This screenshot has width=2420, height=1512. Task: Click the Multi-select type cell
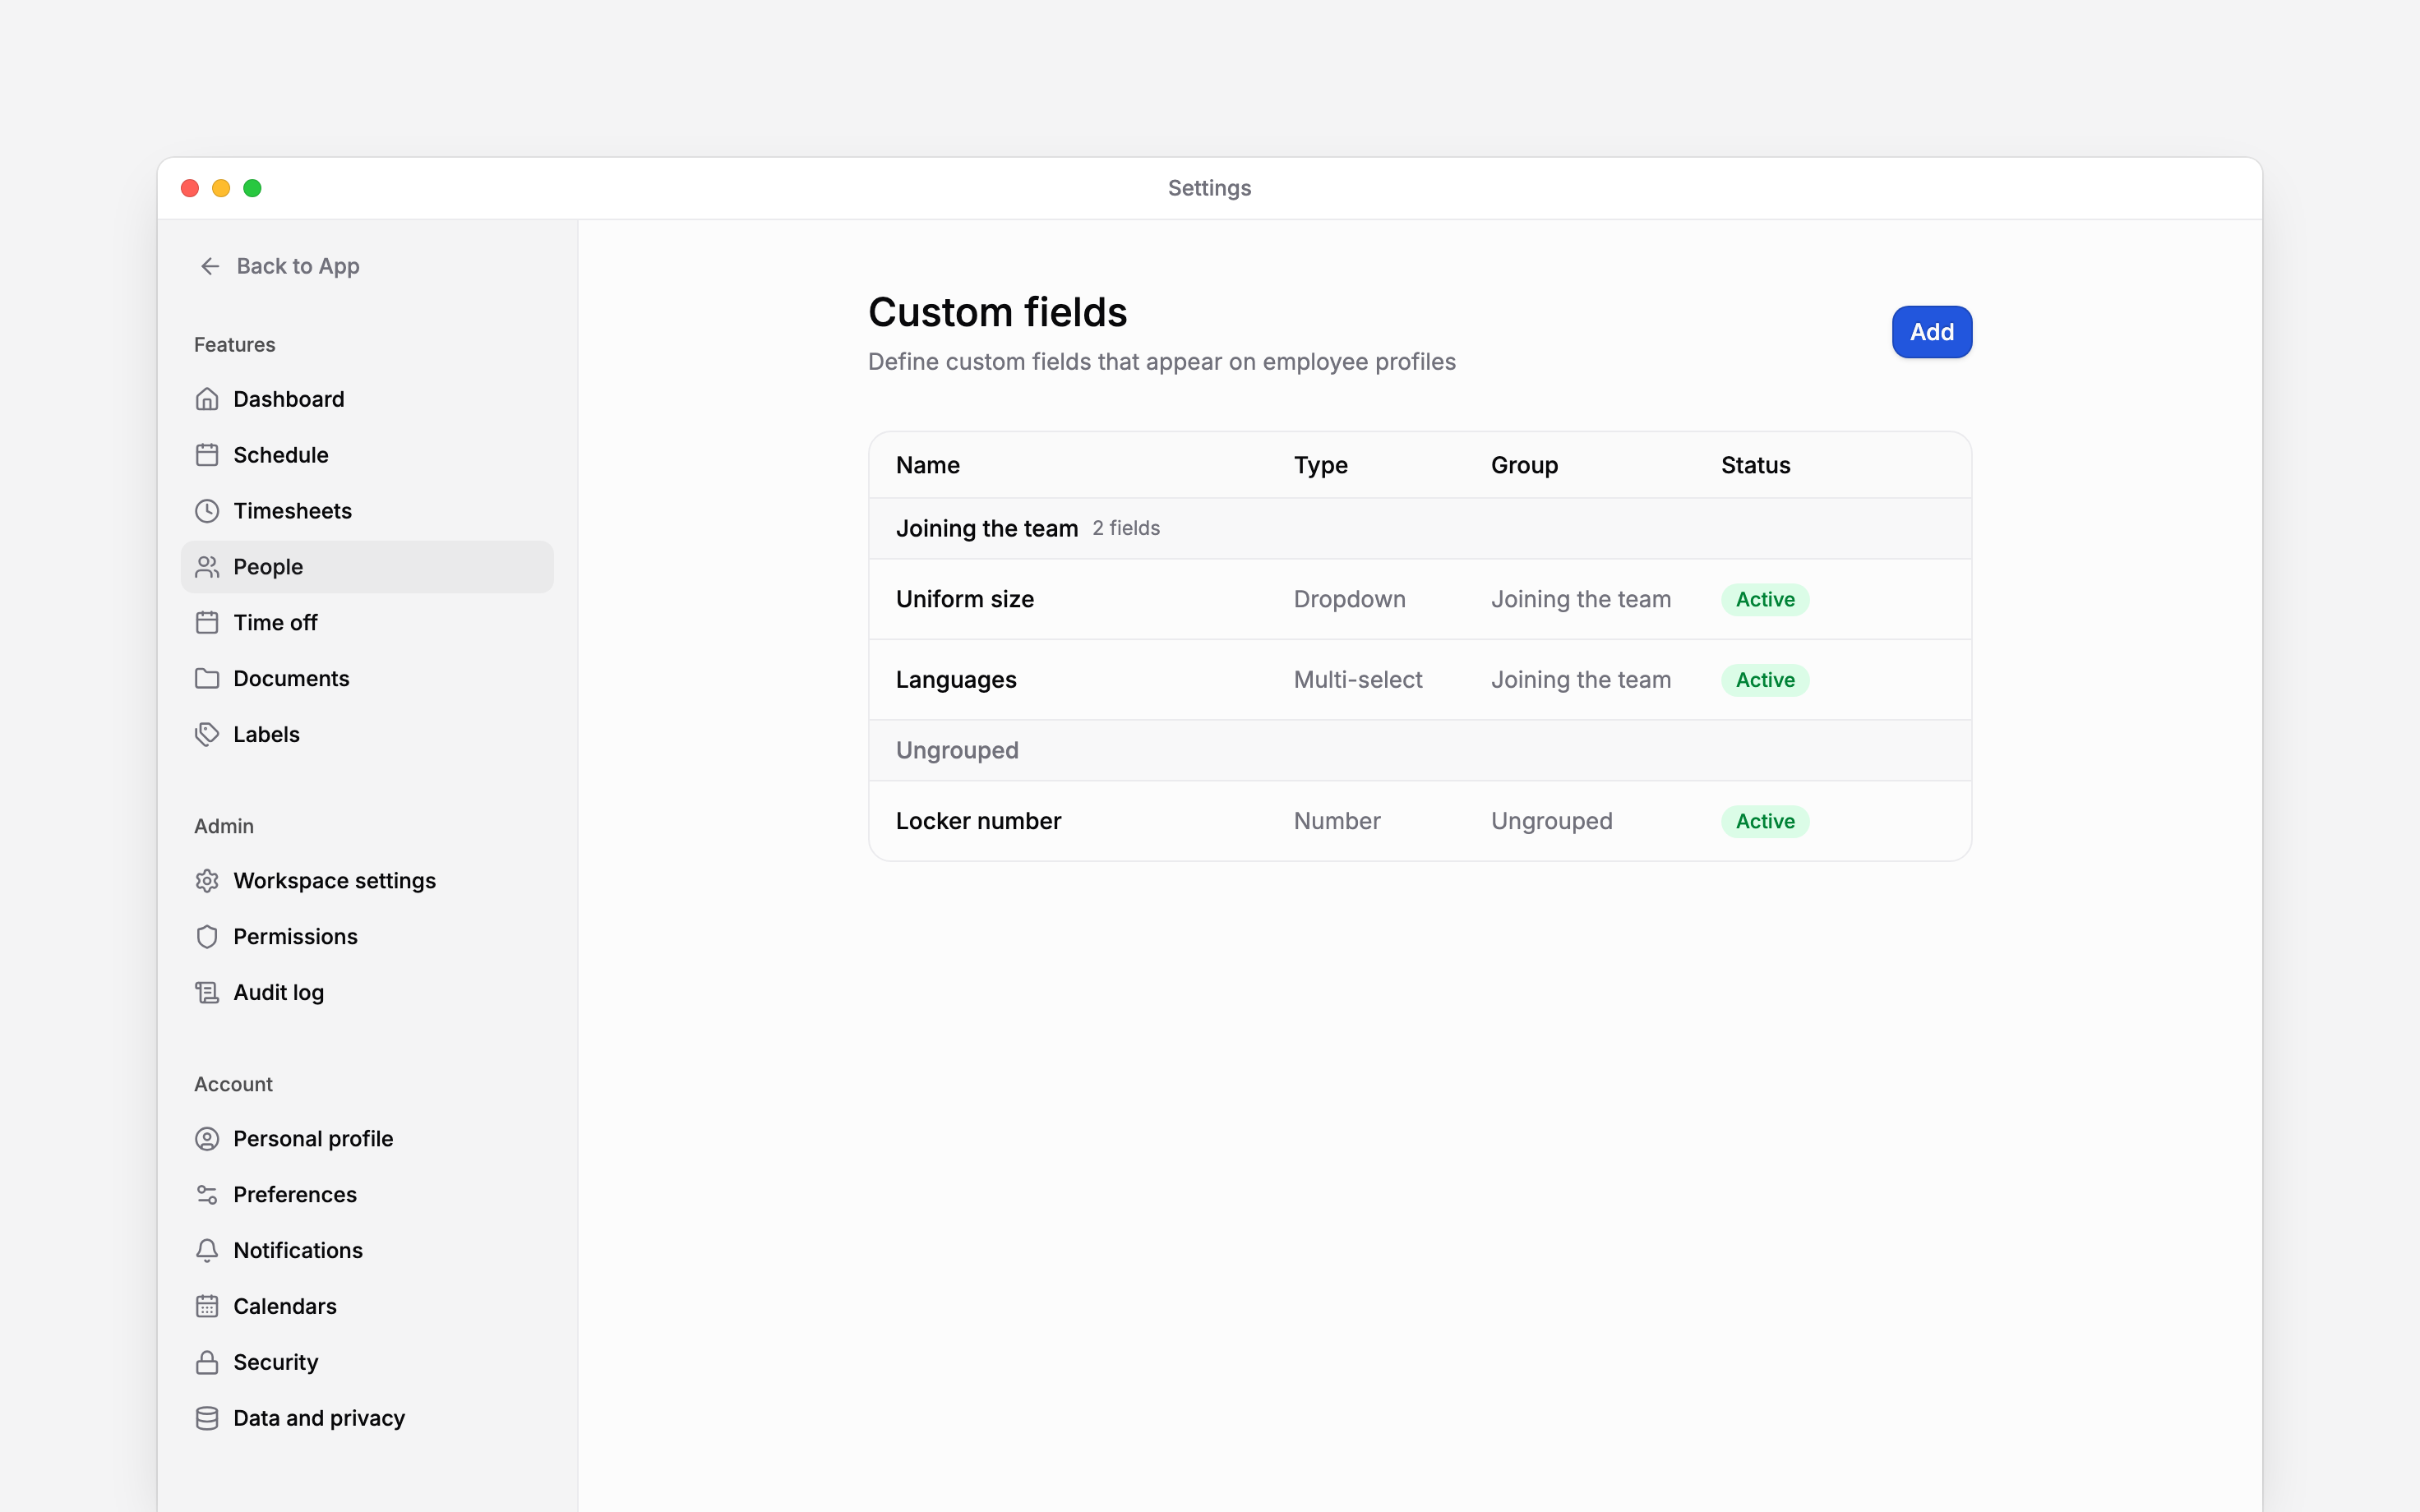pyautogui.click(x=1358, y=680)
